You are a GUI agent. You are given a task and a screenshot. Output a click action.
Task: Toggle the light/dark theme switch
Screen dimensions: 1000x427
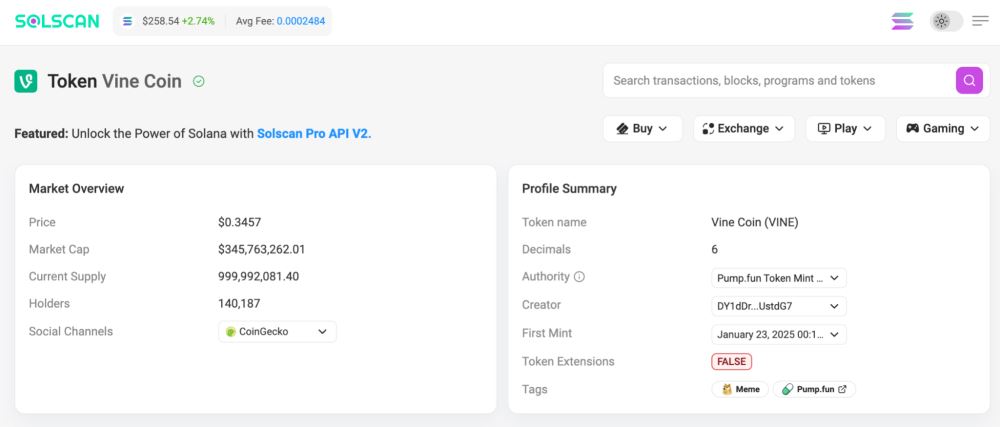[946, 22]
